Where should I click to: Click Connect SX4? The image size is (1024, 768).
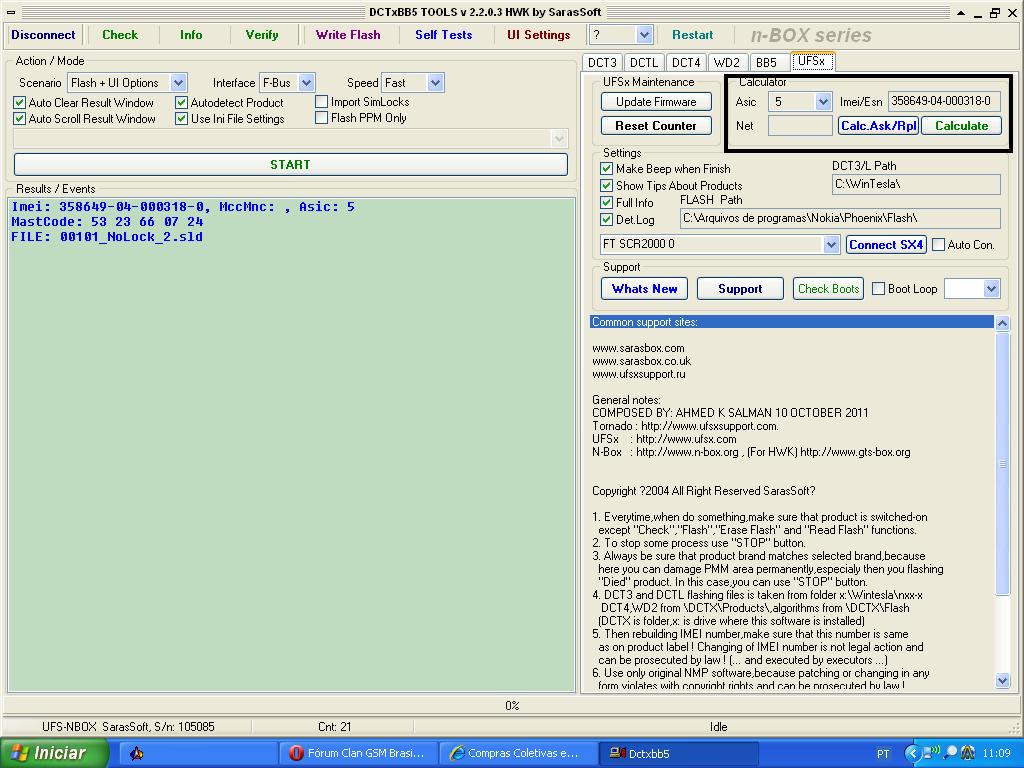(886, 245)
